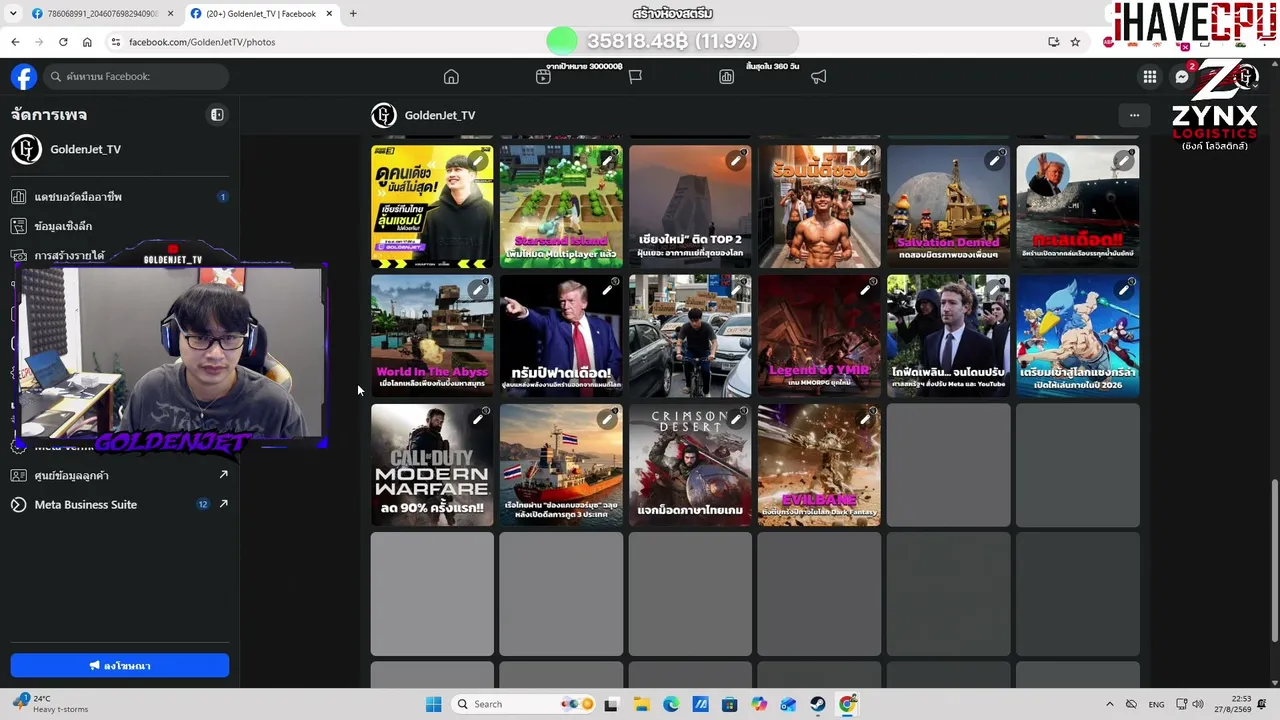The width and height of the screenshot is (1280, 720).
Task: Open the three-dot options for GoldenJet_TV photos
Action: (x=1134, y=115)
